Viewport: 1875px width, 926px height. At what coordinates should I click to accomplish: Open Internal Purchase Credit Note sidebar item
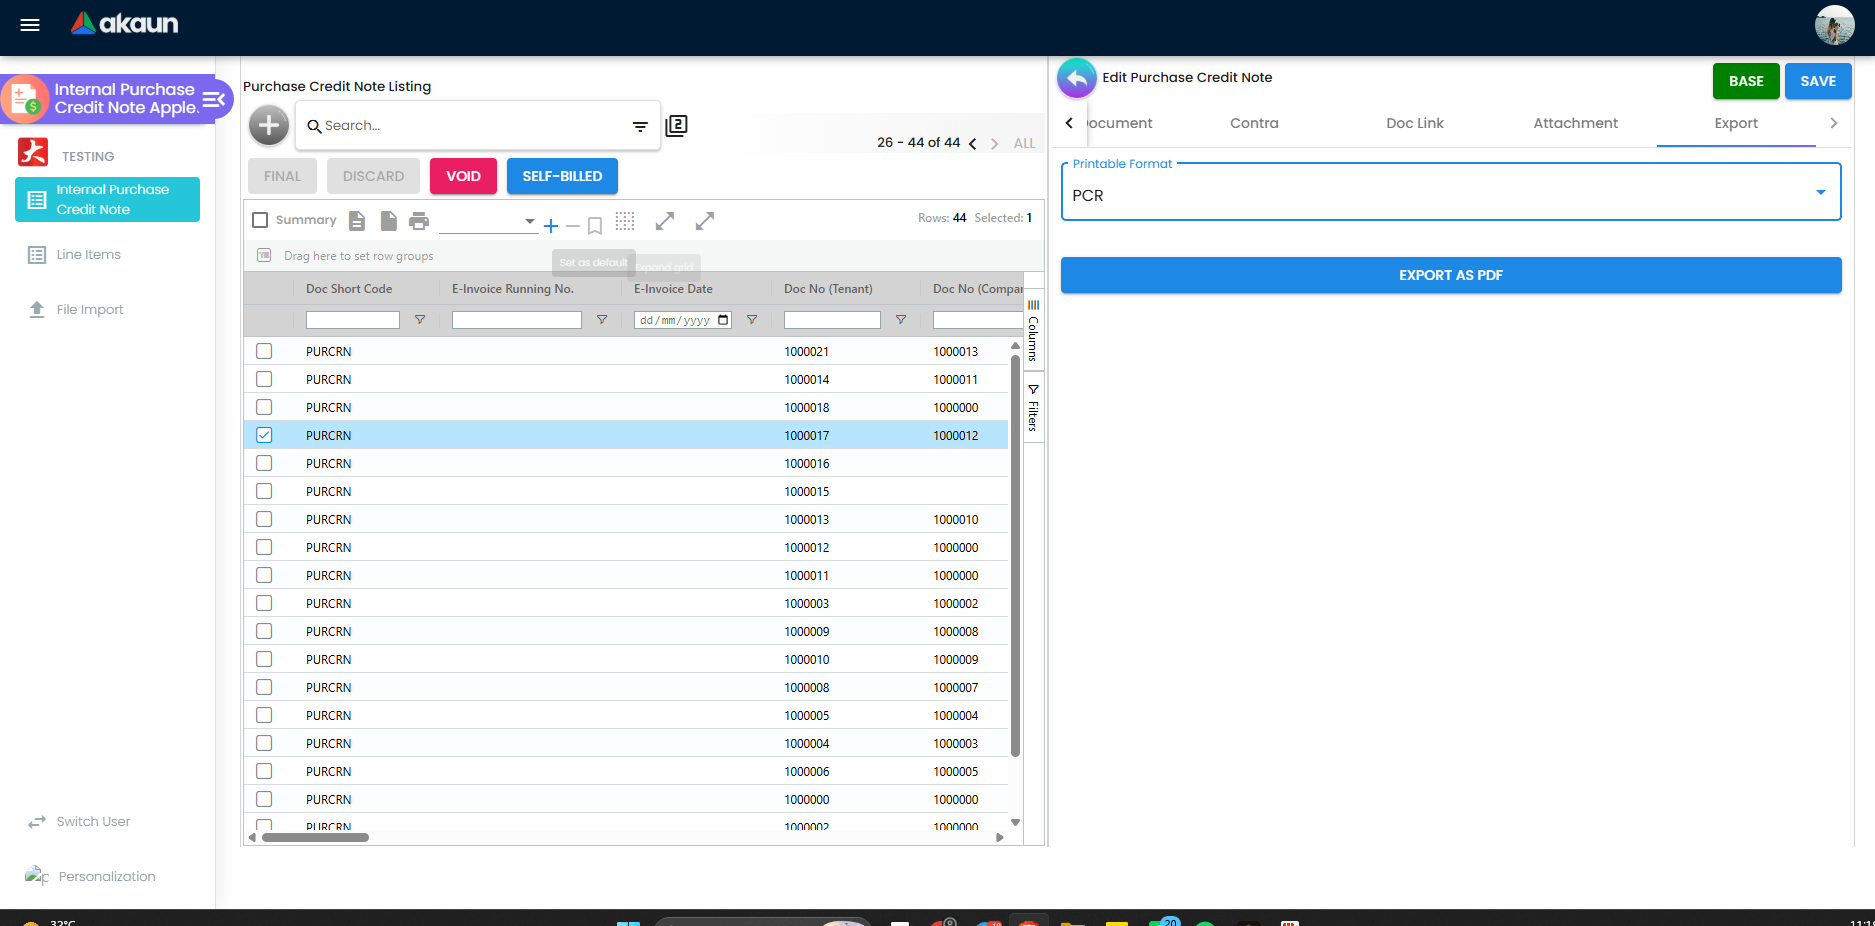pos(107,200)
